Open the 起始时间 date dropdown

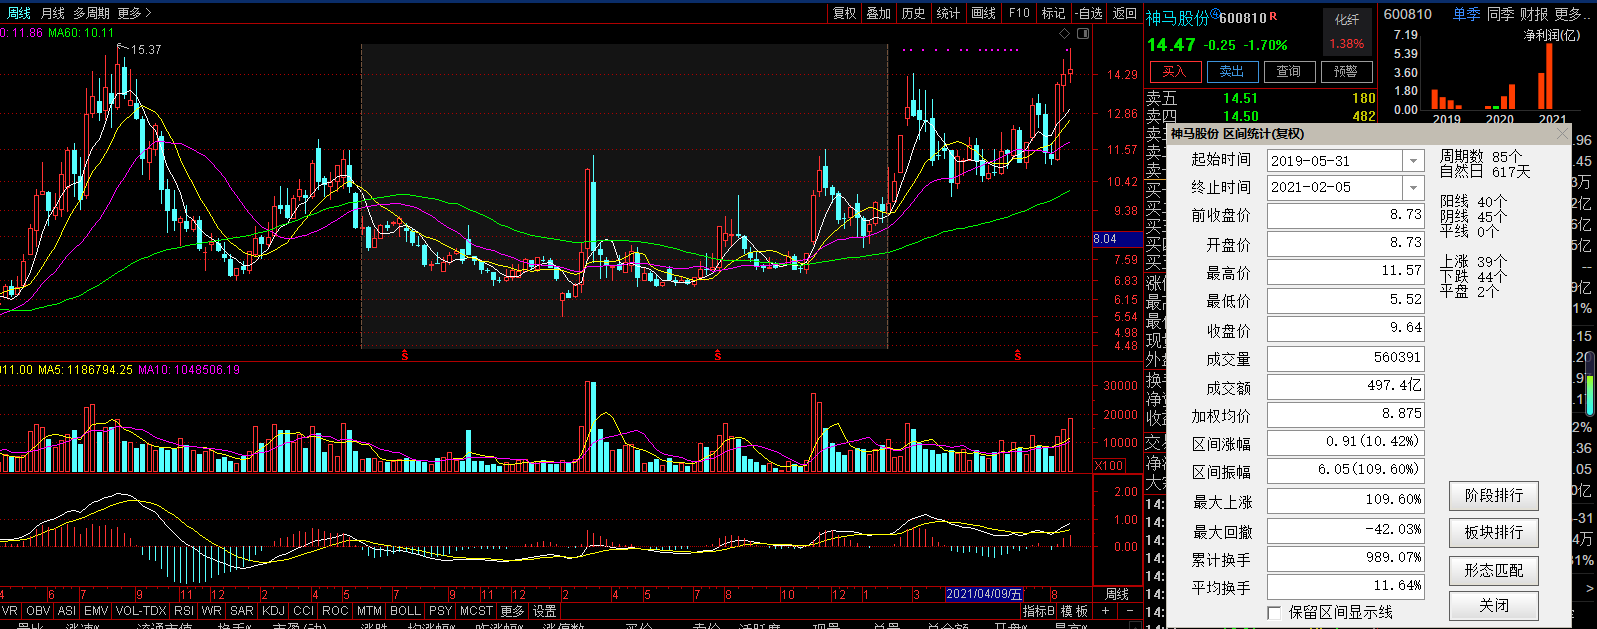tap(1413, 161)
